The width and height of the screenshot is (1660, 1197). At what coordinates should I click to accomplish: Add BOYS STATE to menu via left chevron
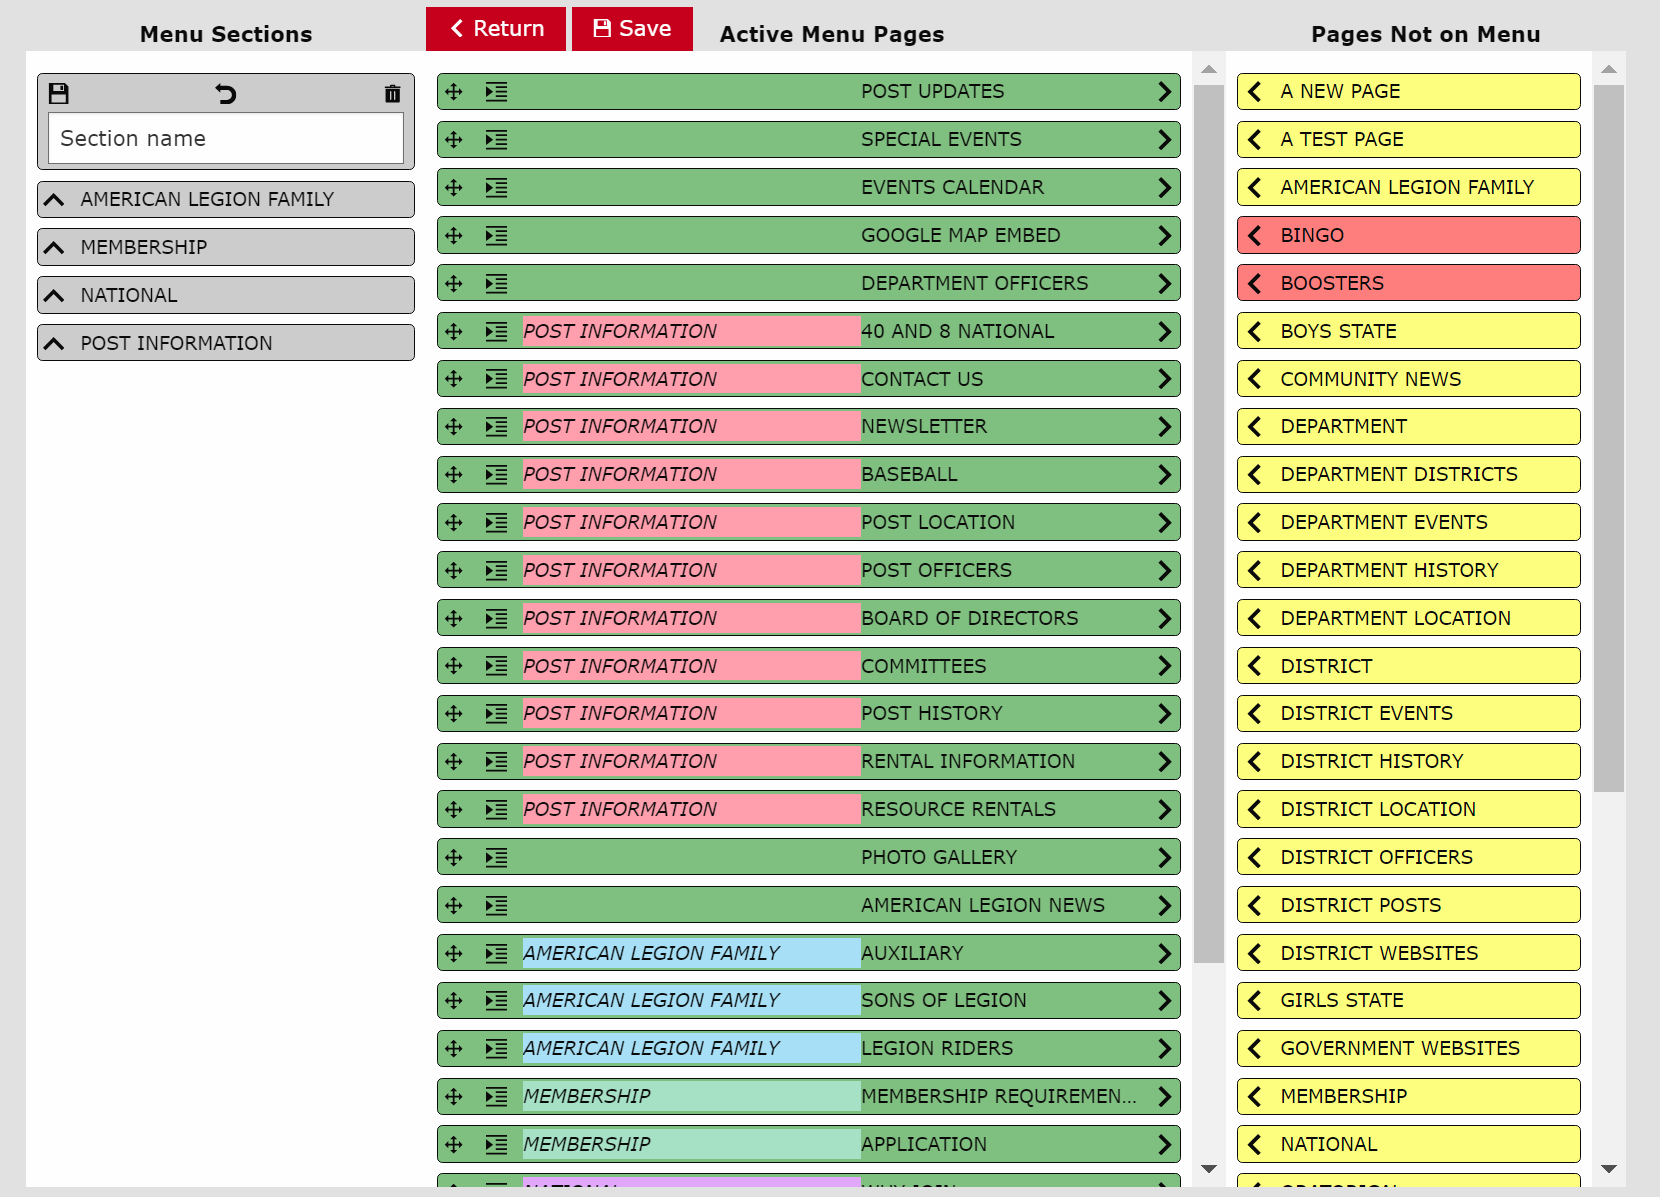point(1255,332)
